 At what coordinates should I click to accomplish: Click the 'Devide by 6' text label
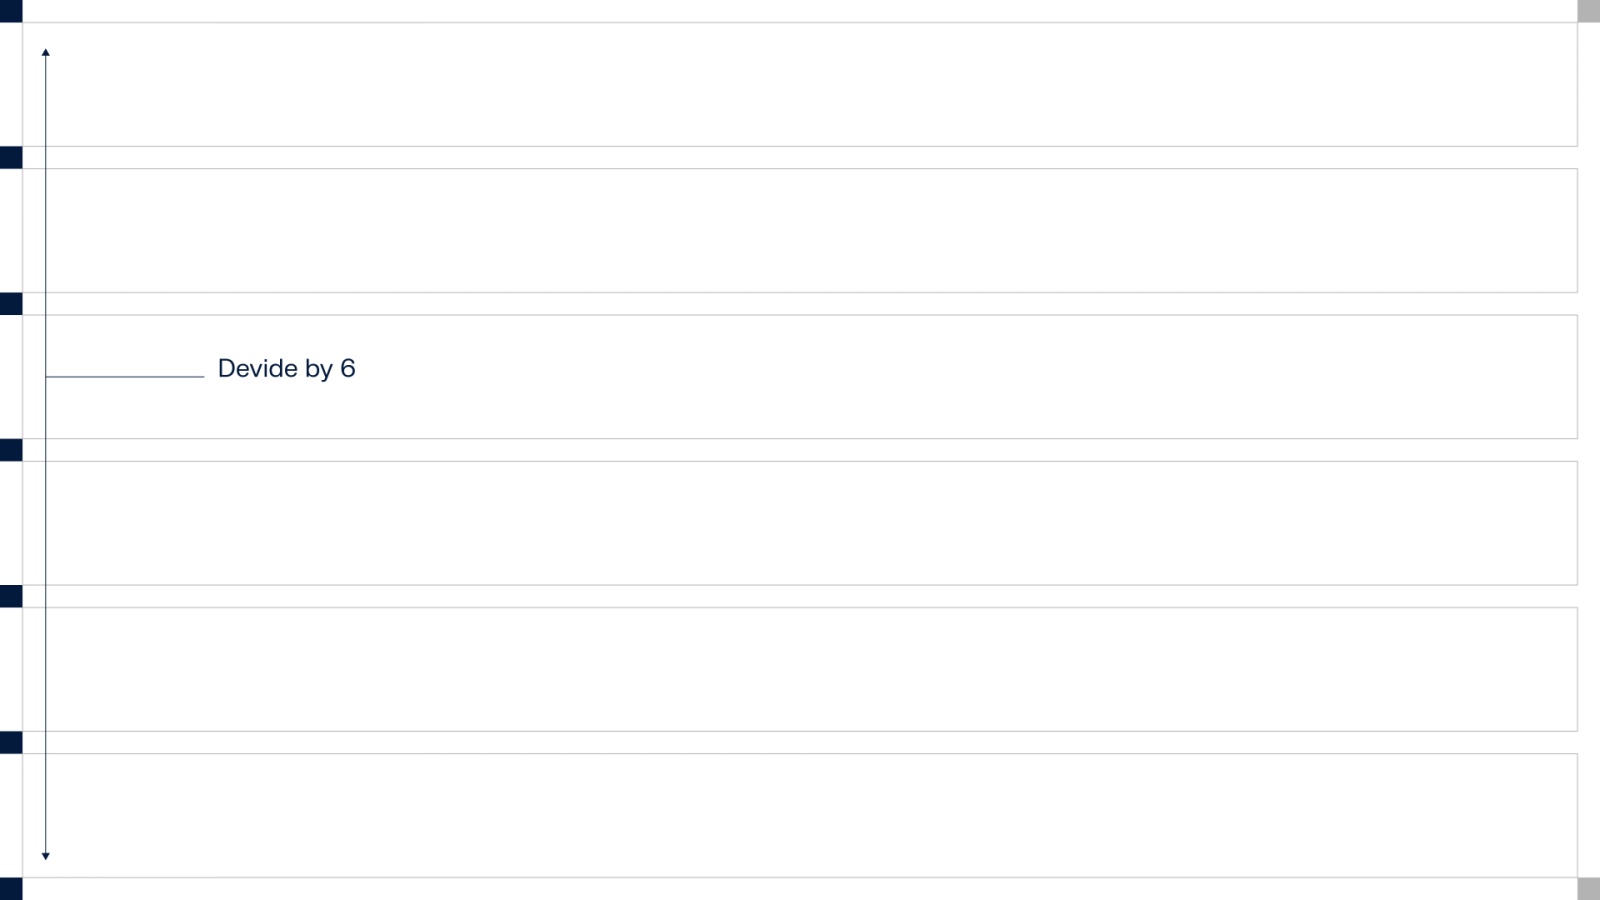[286, 368]
